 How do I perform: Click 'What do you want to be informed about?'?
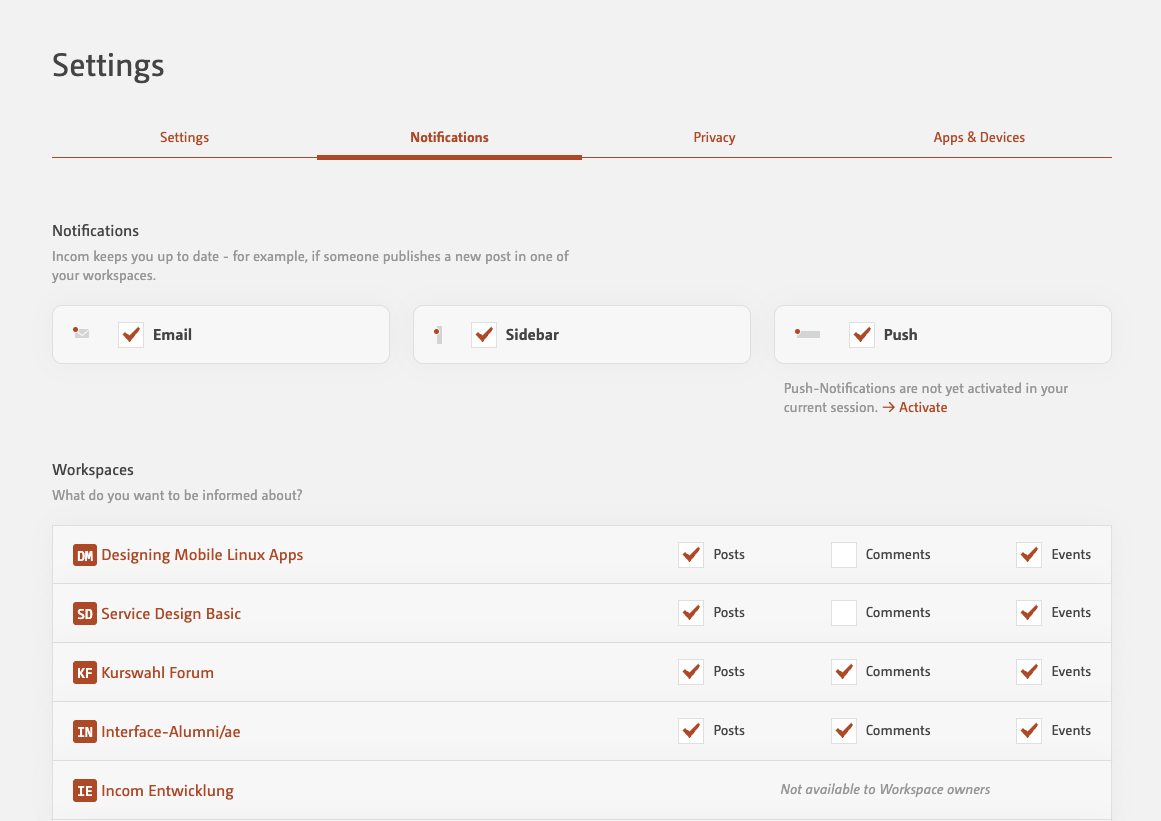tap(177, 495)
